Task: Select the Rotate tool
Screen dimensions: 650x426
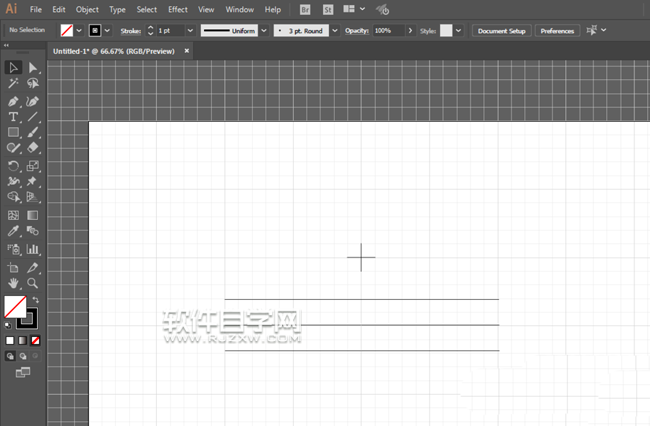Action: pos(13,166)
